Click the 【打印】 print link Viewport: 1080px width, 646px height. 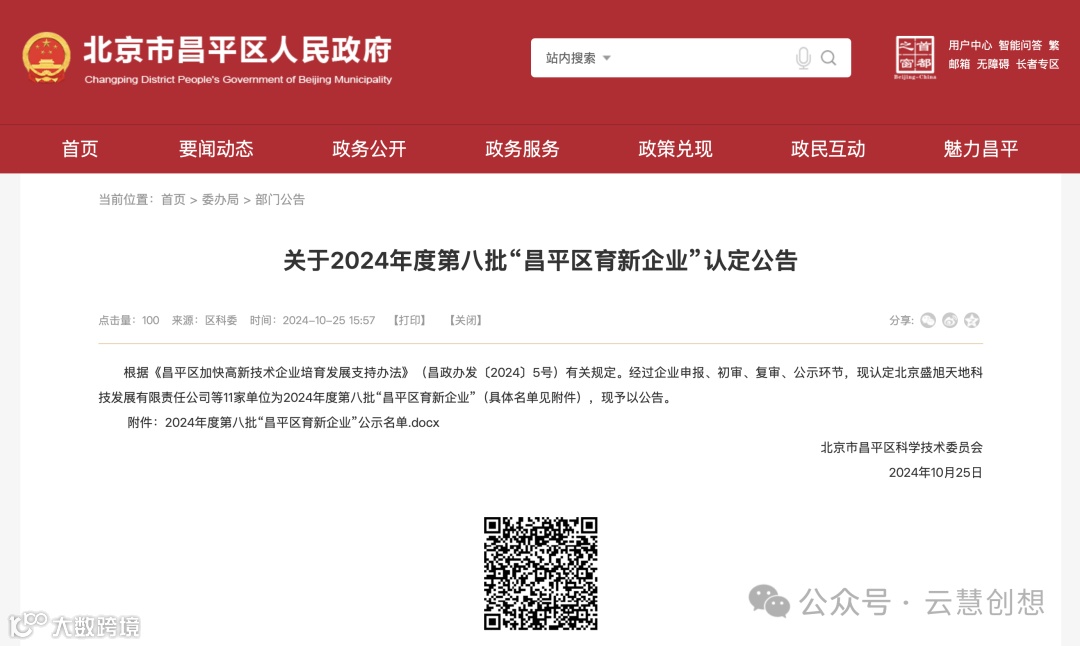[409, 320]
